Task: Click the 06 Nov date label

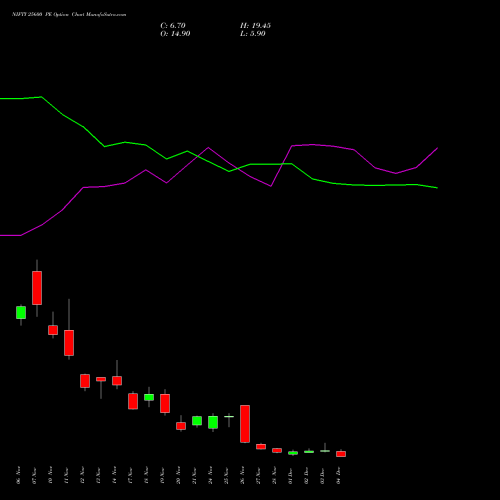Action: (x=18, y=475)
